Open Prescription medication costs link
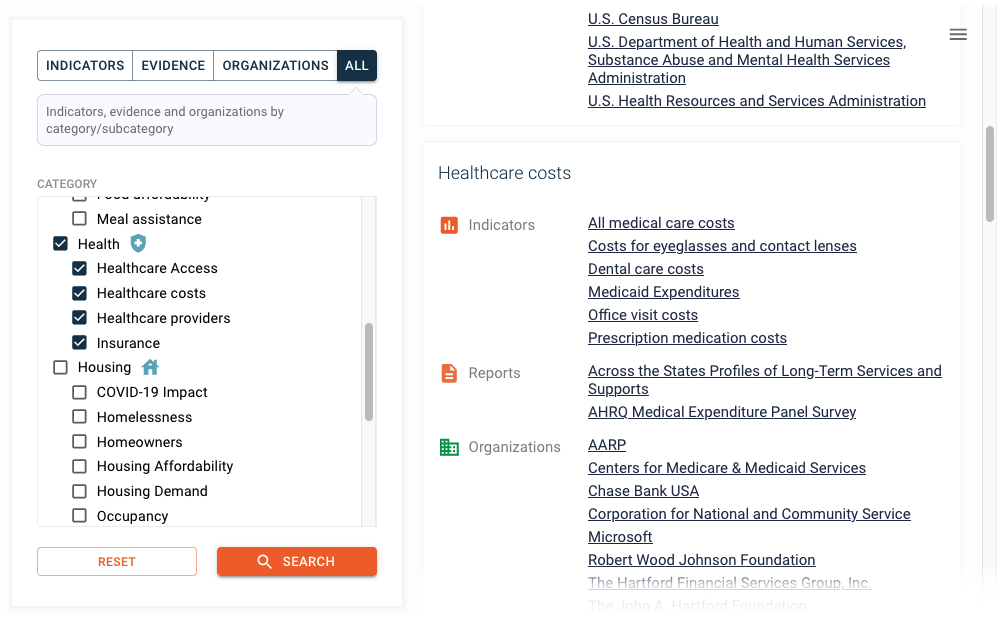Viewport: 1005px width, 618px height. coord(688,338)
